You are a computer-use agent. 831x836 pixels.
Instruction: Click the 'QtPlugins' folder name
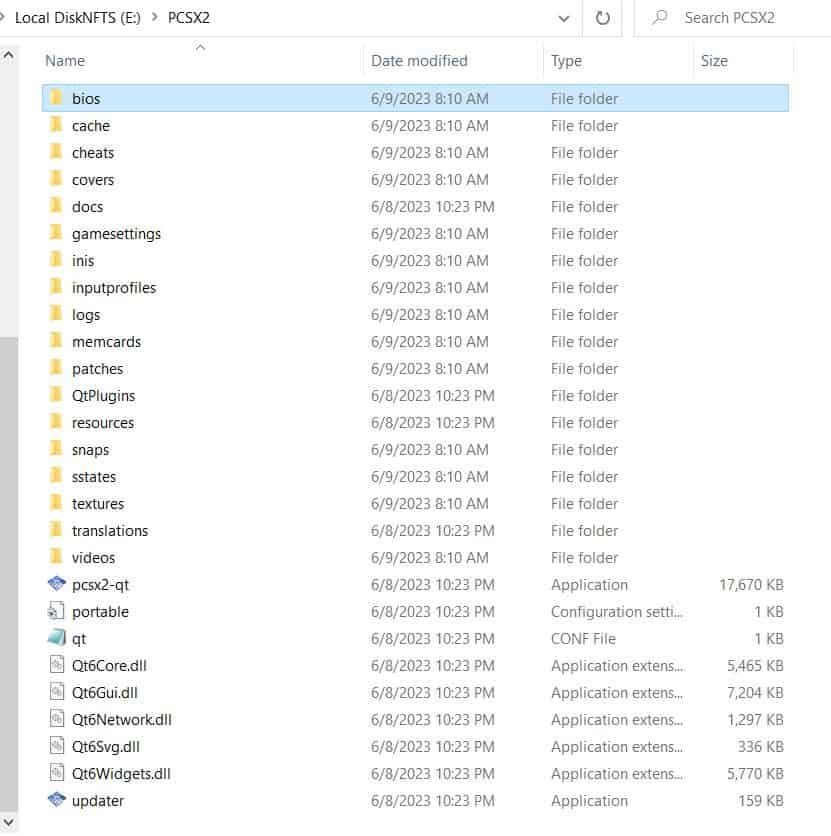point(103,396)
